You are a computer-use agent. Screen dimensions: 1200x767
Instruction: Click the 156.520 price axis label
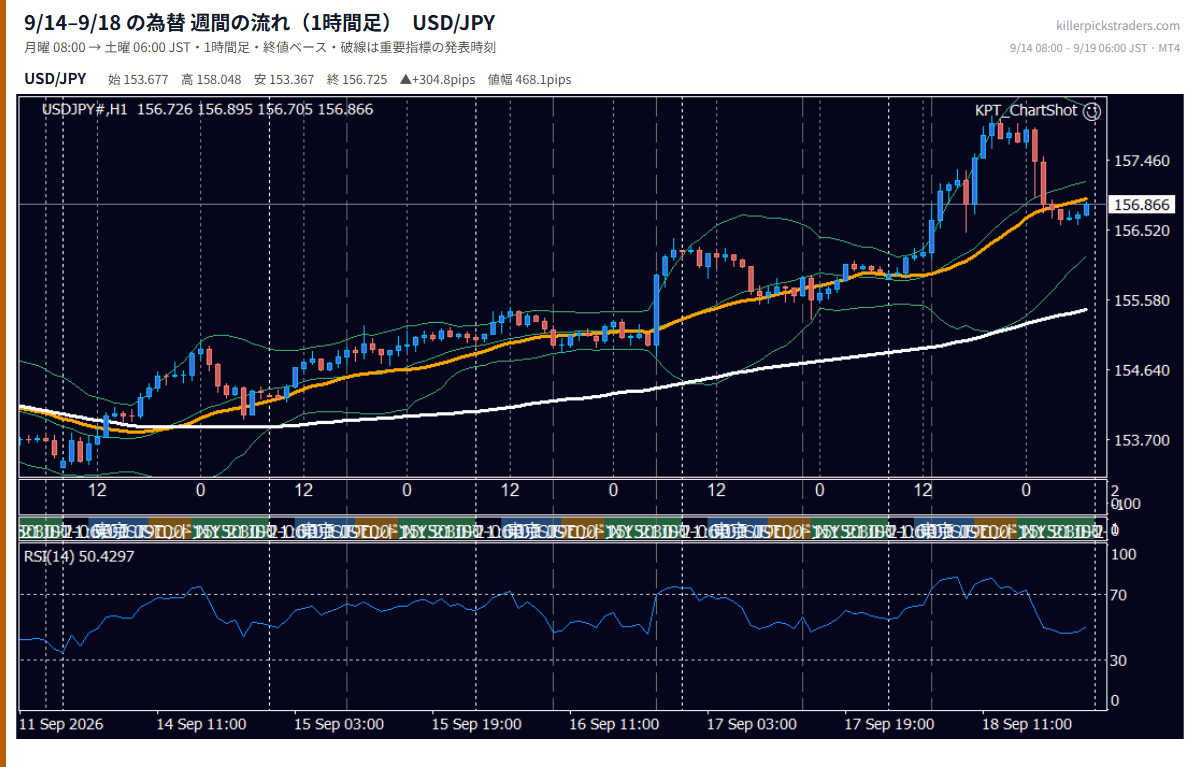1141,231
